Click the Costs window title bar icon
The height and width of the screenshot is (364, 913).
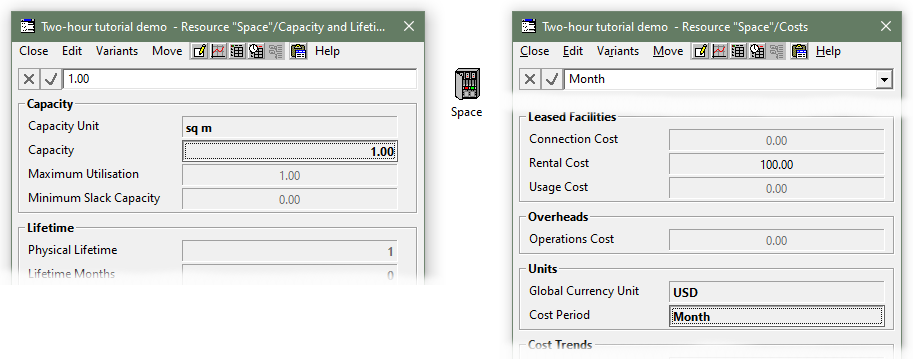coord(529,26)
